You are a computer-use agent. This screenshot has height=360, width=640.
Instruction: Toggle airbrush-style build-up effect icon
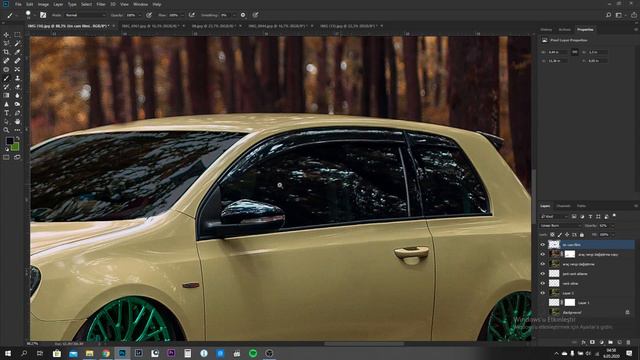point(191,15)
